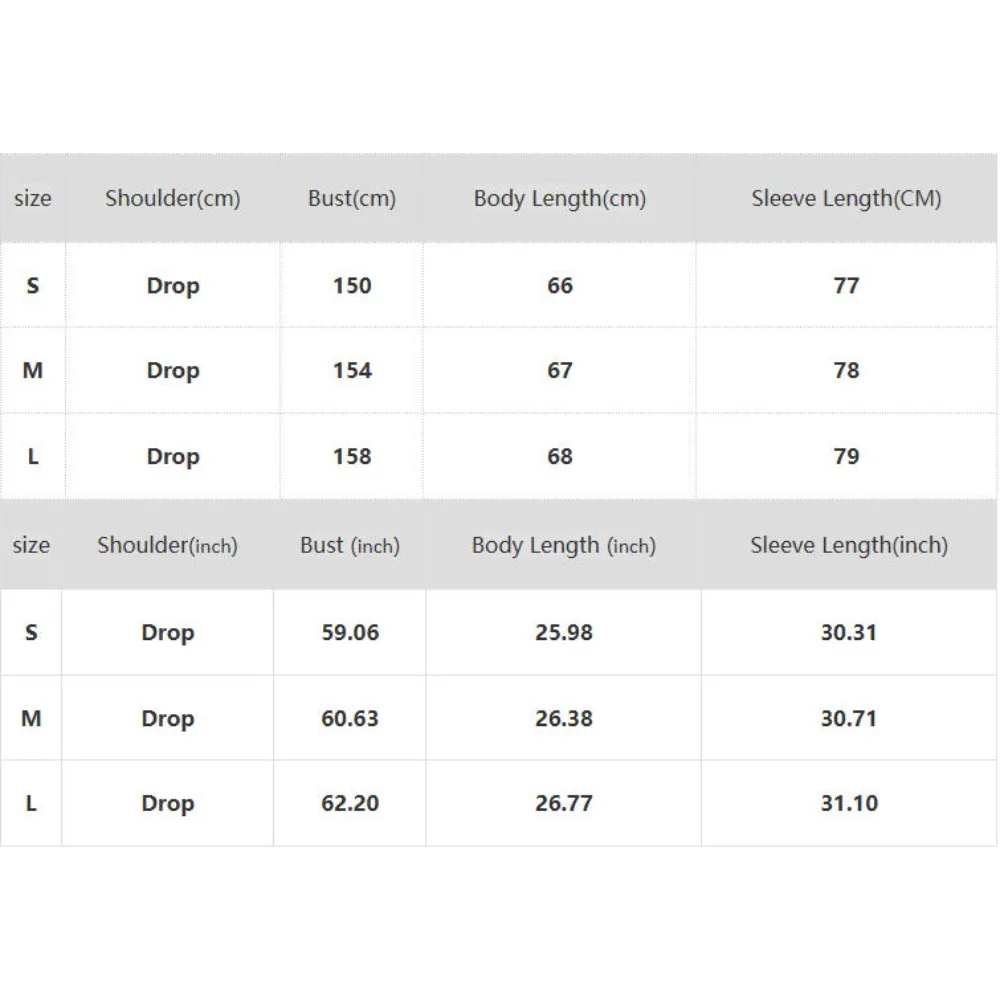The image size is (1000, 1000).
Task: Select the bust value 59.06
Action: point(350,632)
